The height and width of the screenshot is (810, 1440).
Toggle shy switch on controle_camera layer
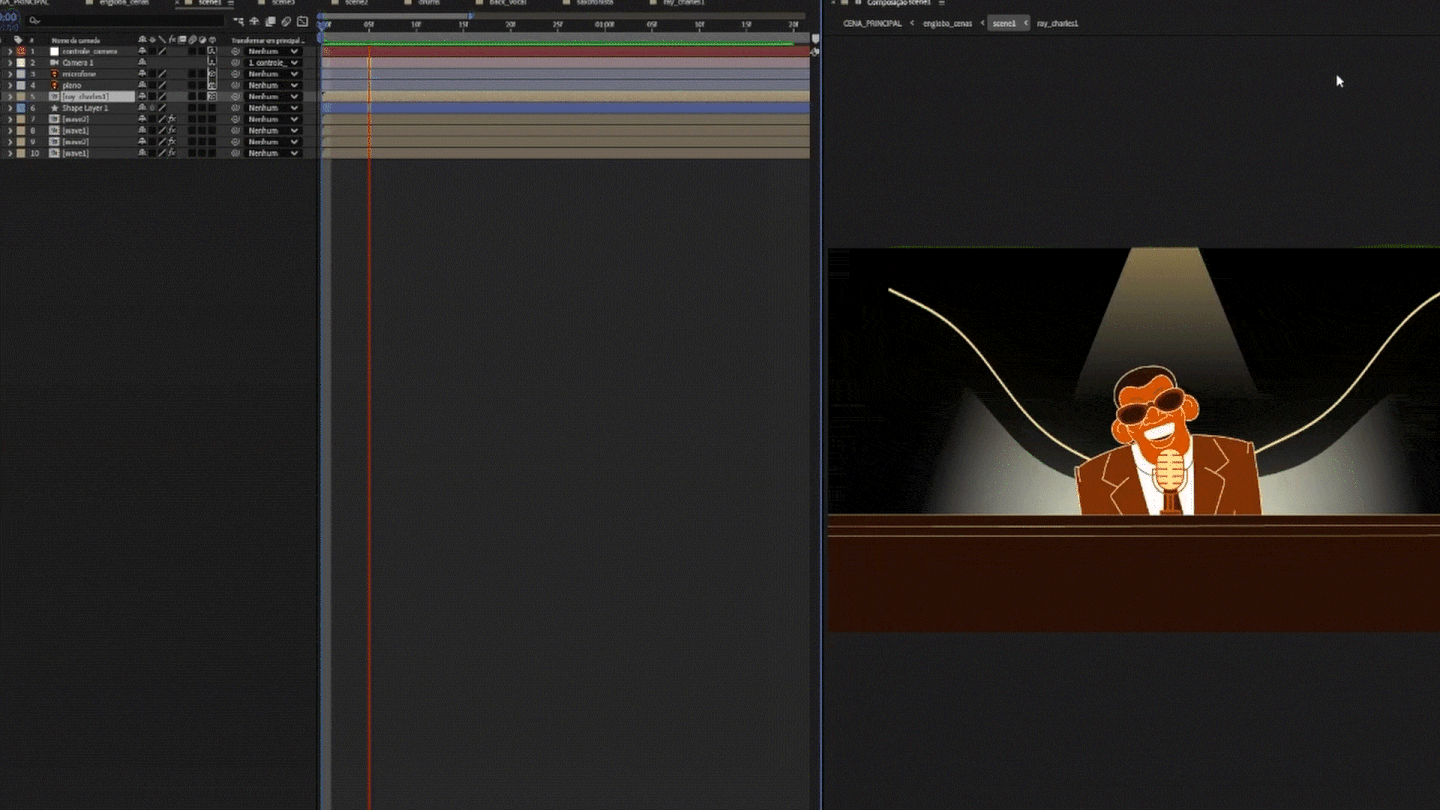[x=142, y=51]
